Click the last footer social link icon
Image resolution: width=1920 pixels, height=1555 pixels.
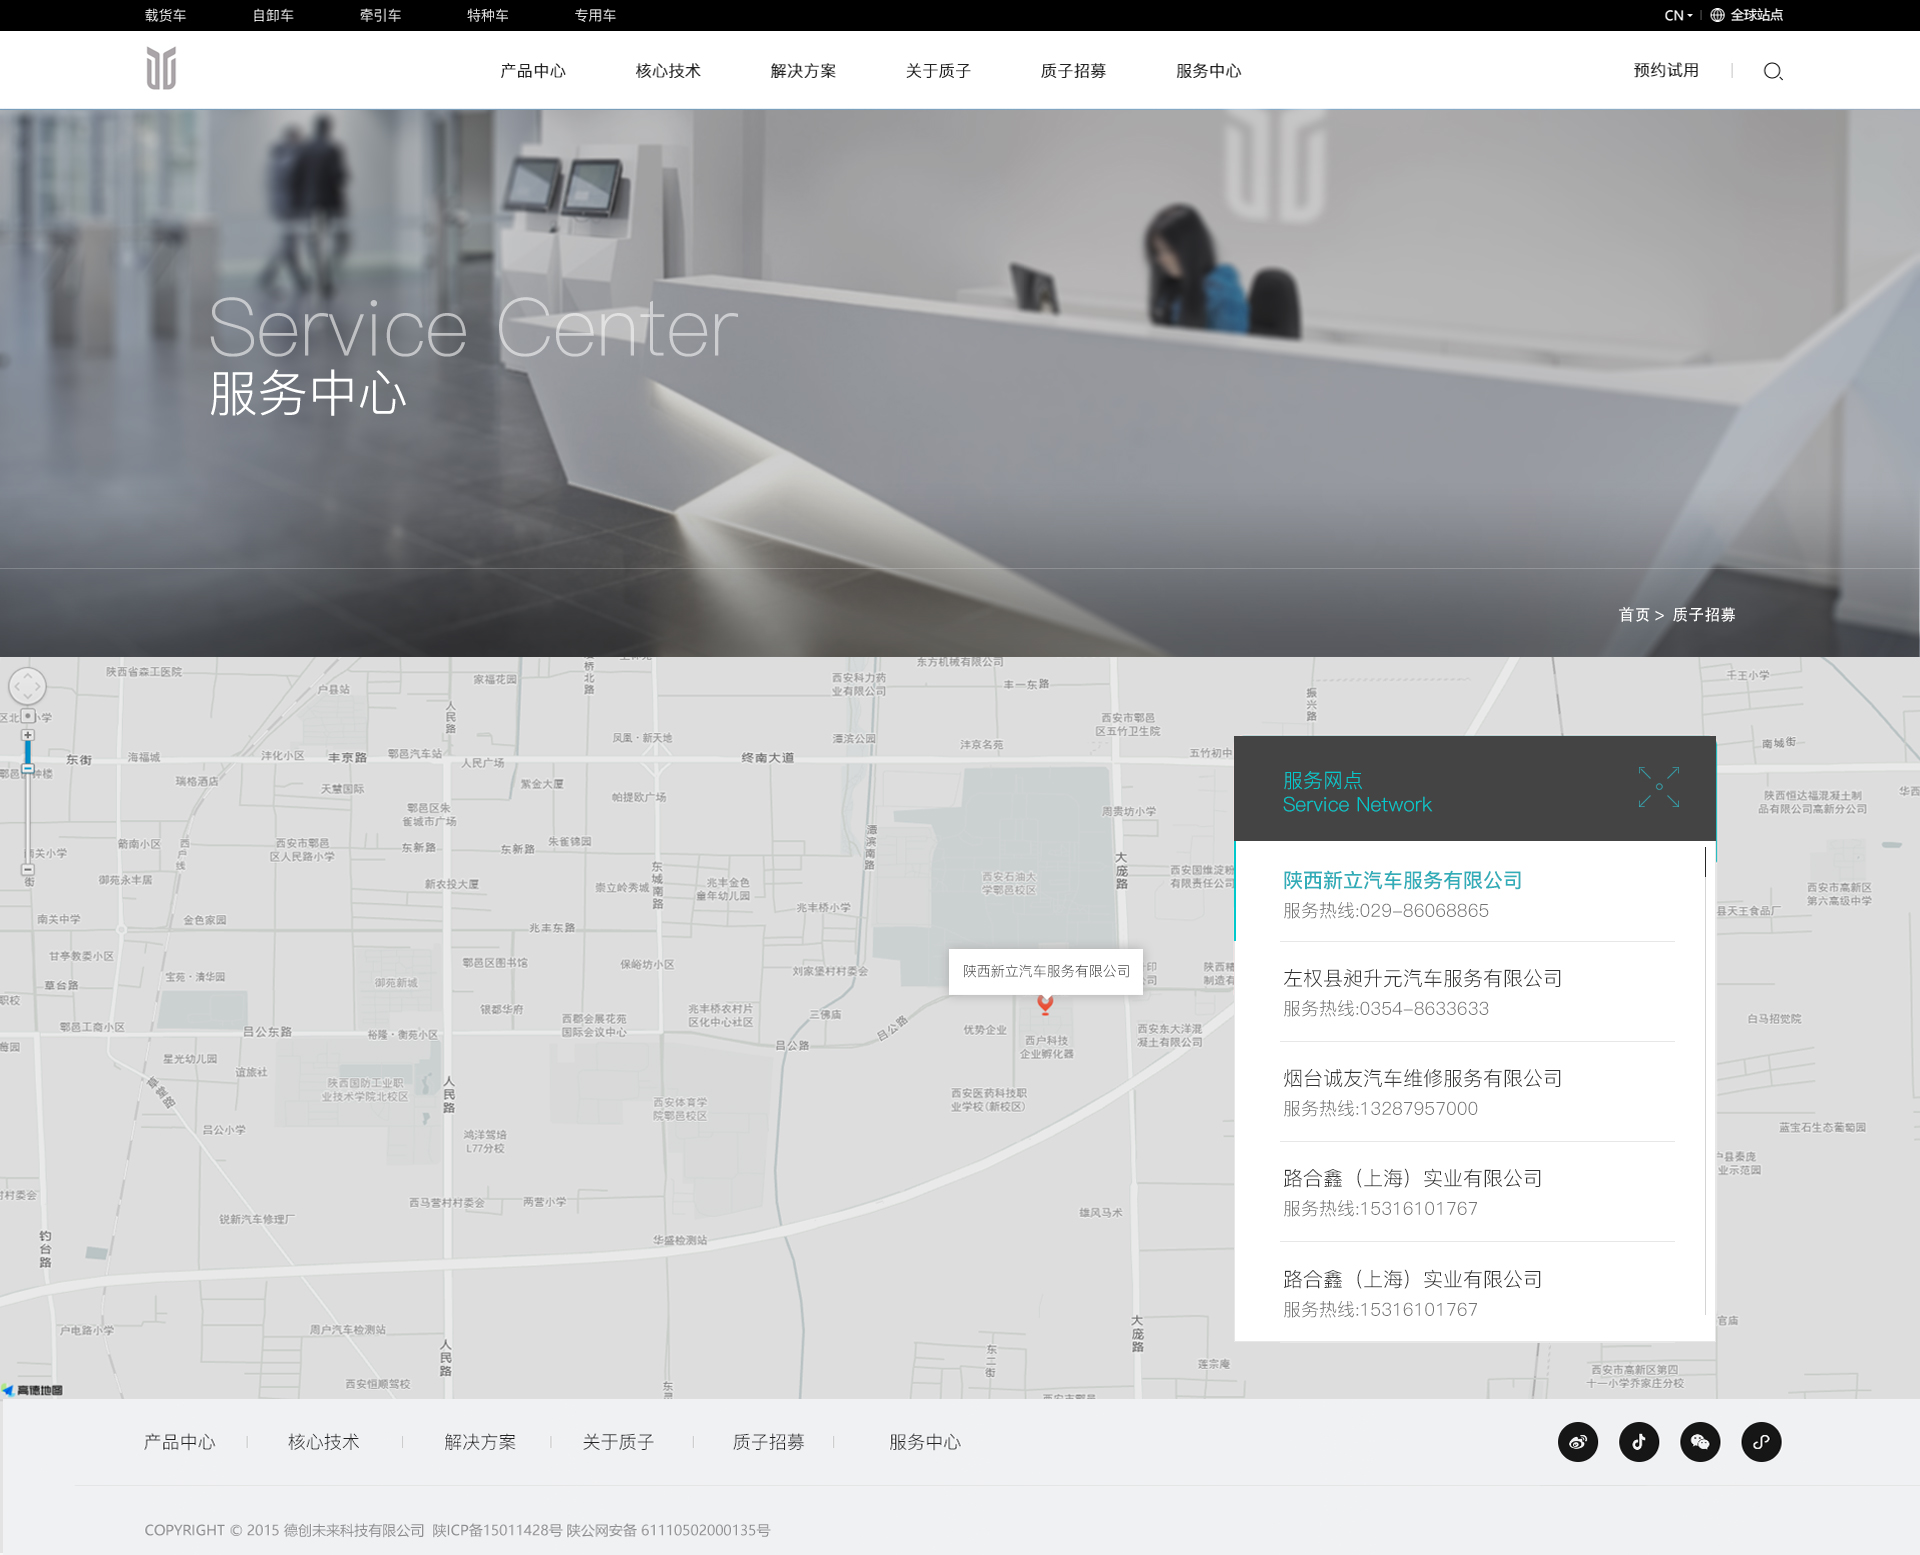(1761, 1442)
